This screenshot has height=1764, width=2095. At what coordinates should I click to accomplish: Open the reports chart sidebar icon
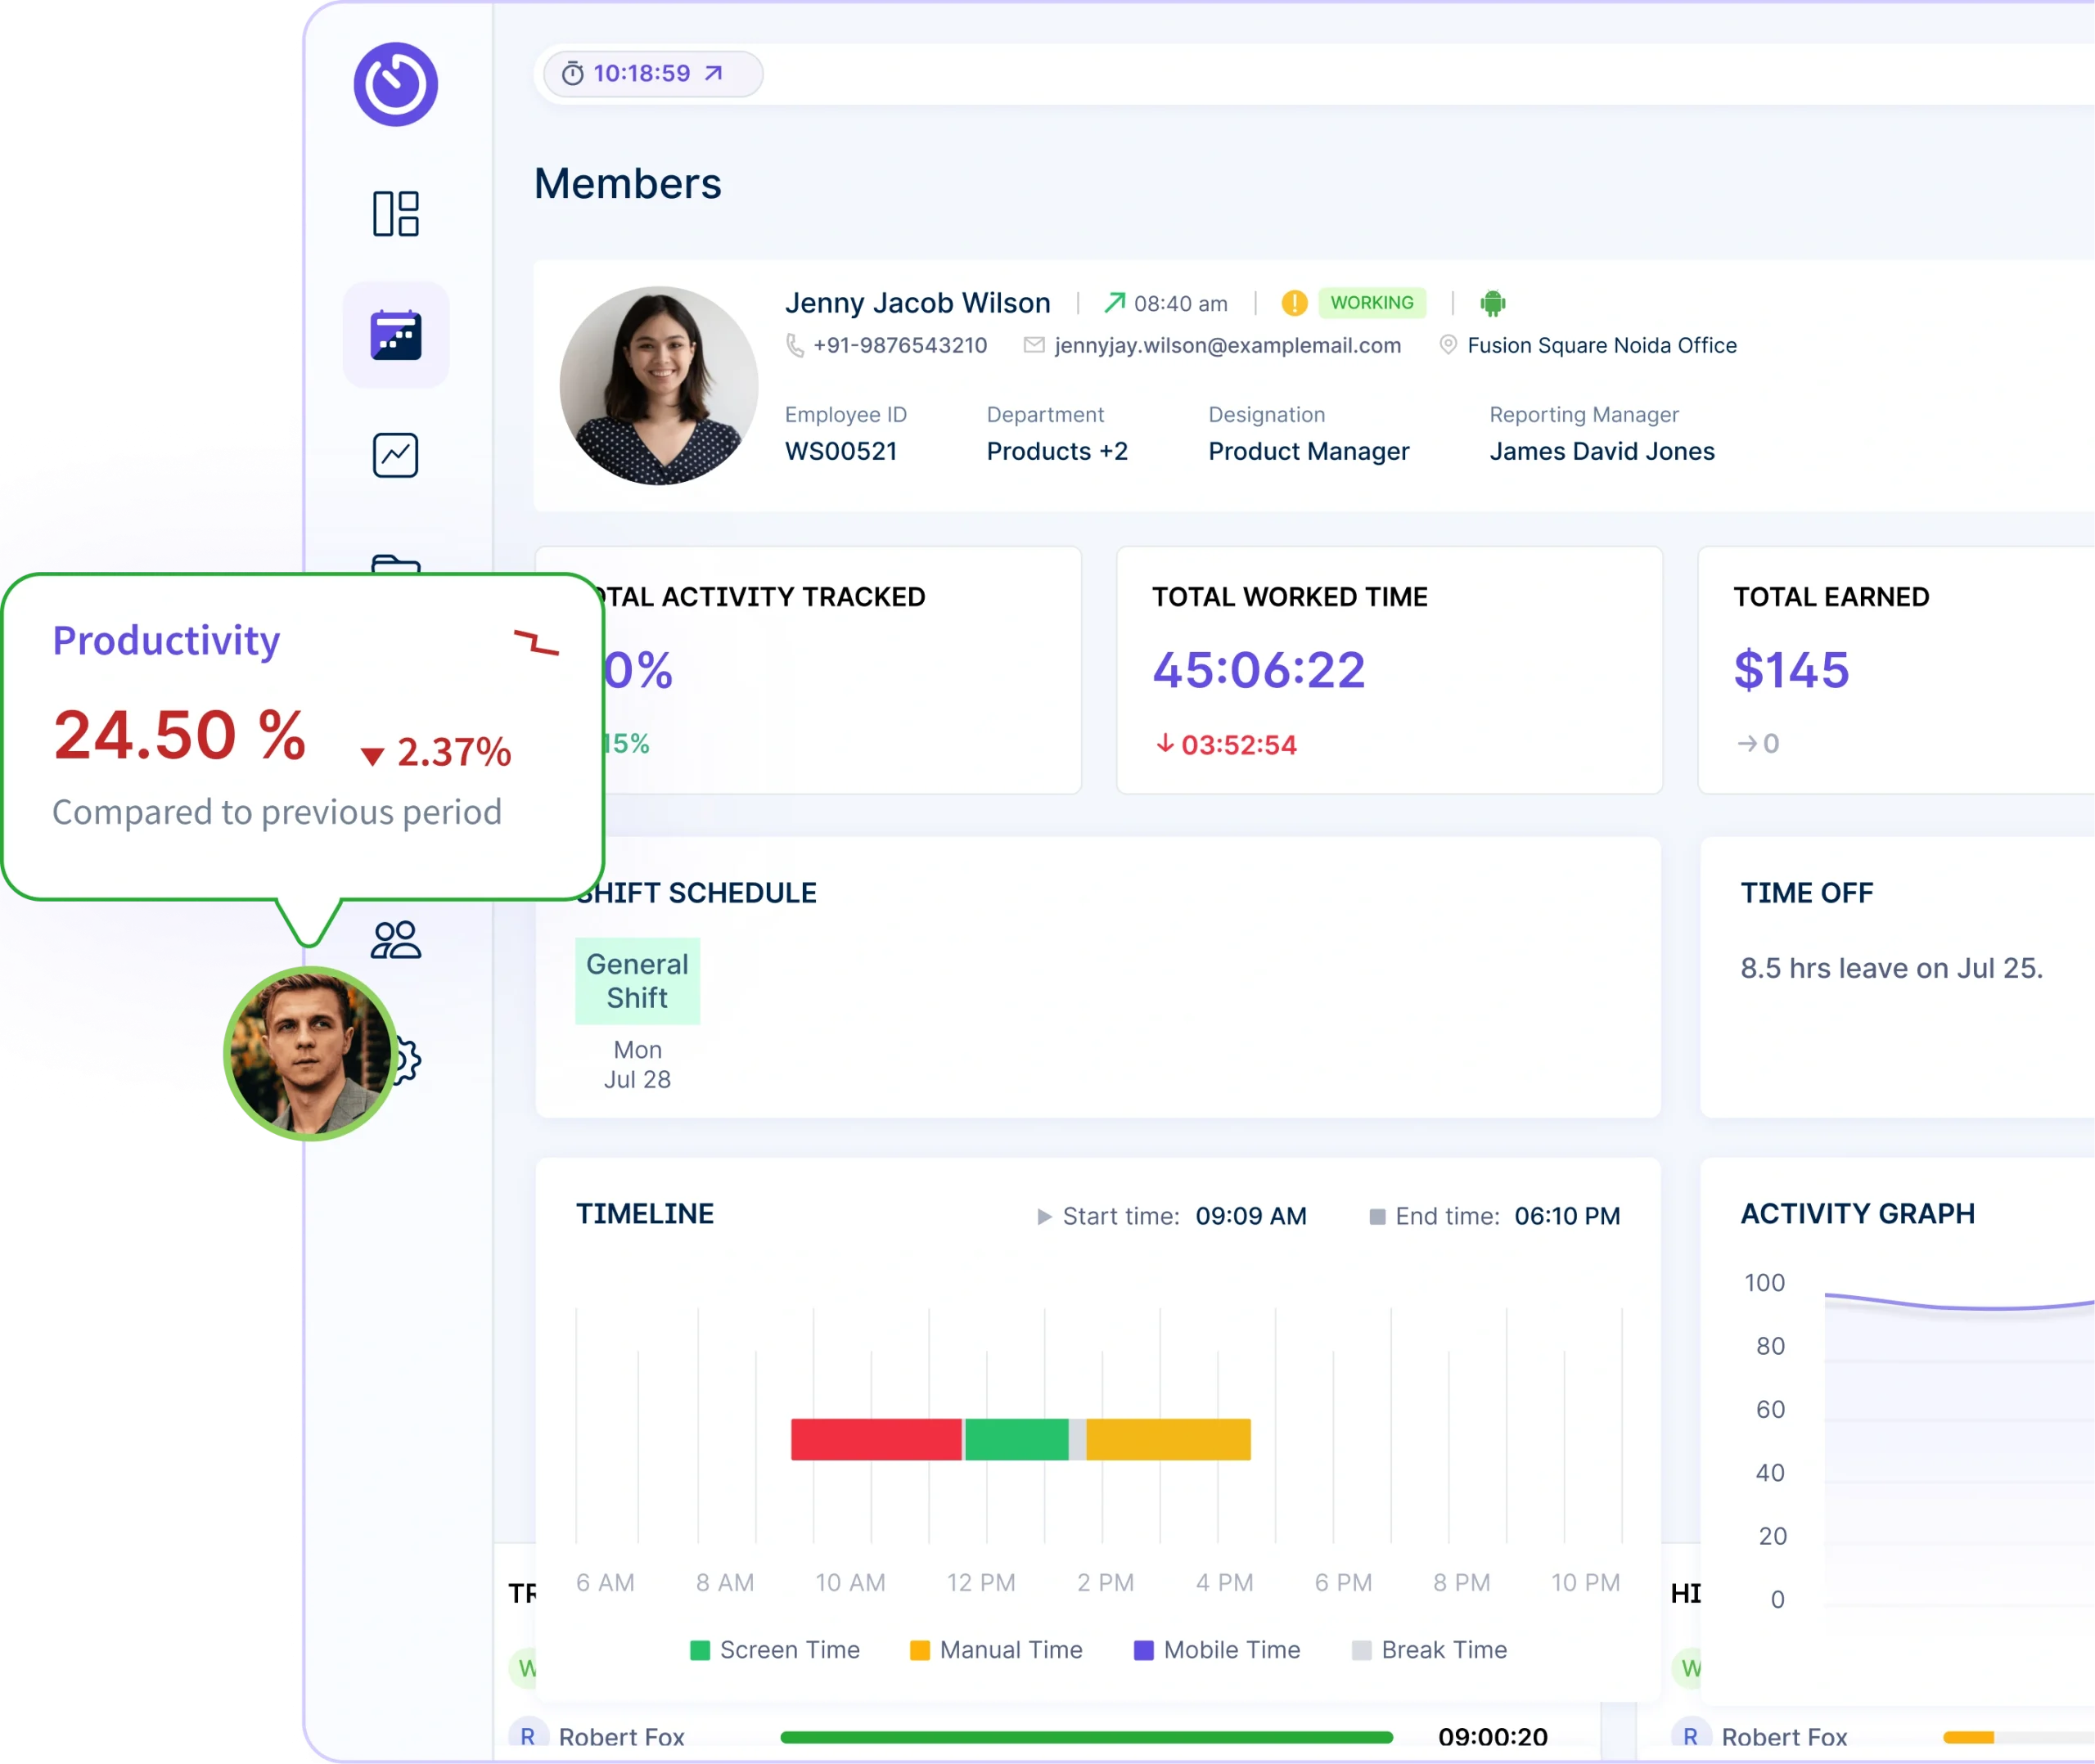tap(395, 455)
